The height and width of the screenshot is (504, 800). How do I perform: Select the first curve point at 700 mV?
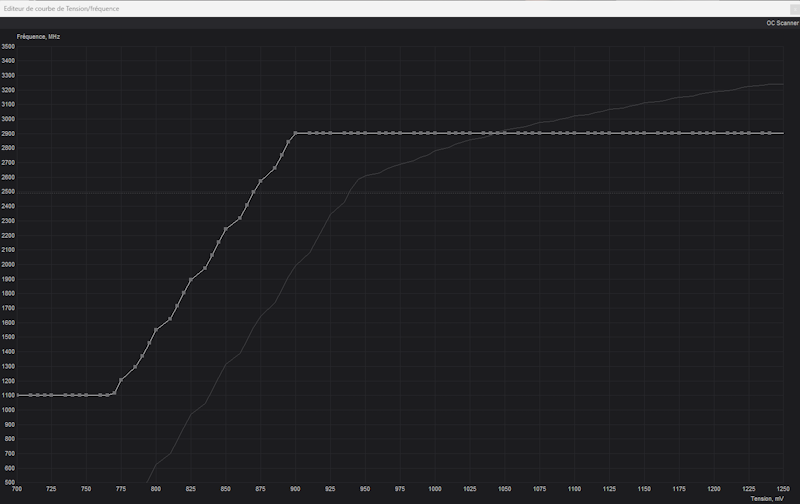coord(17,395)
